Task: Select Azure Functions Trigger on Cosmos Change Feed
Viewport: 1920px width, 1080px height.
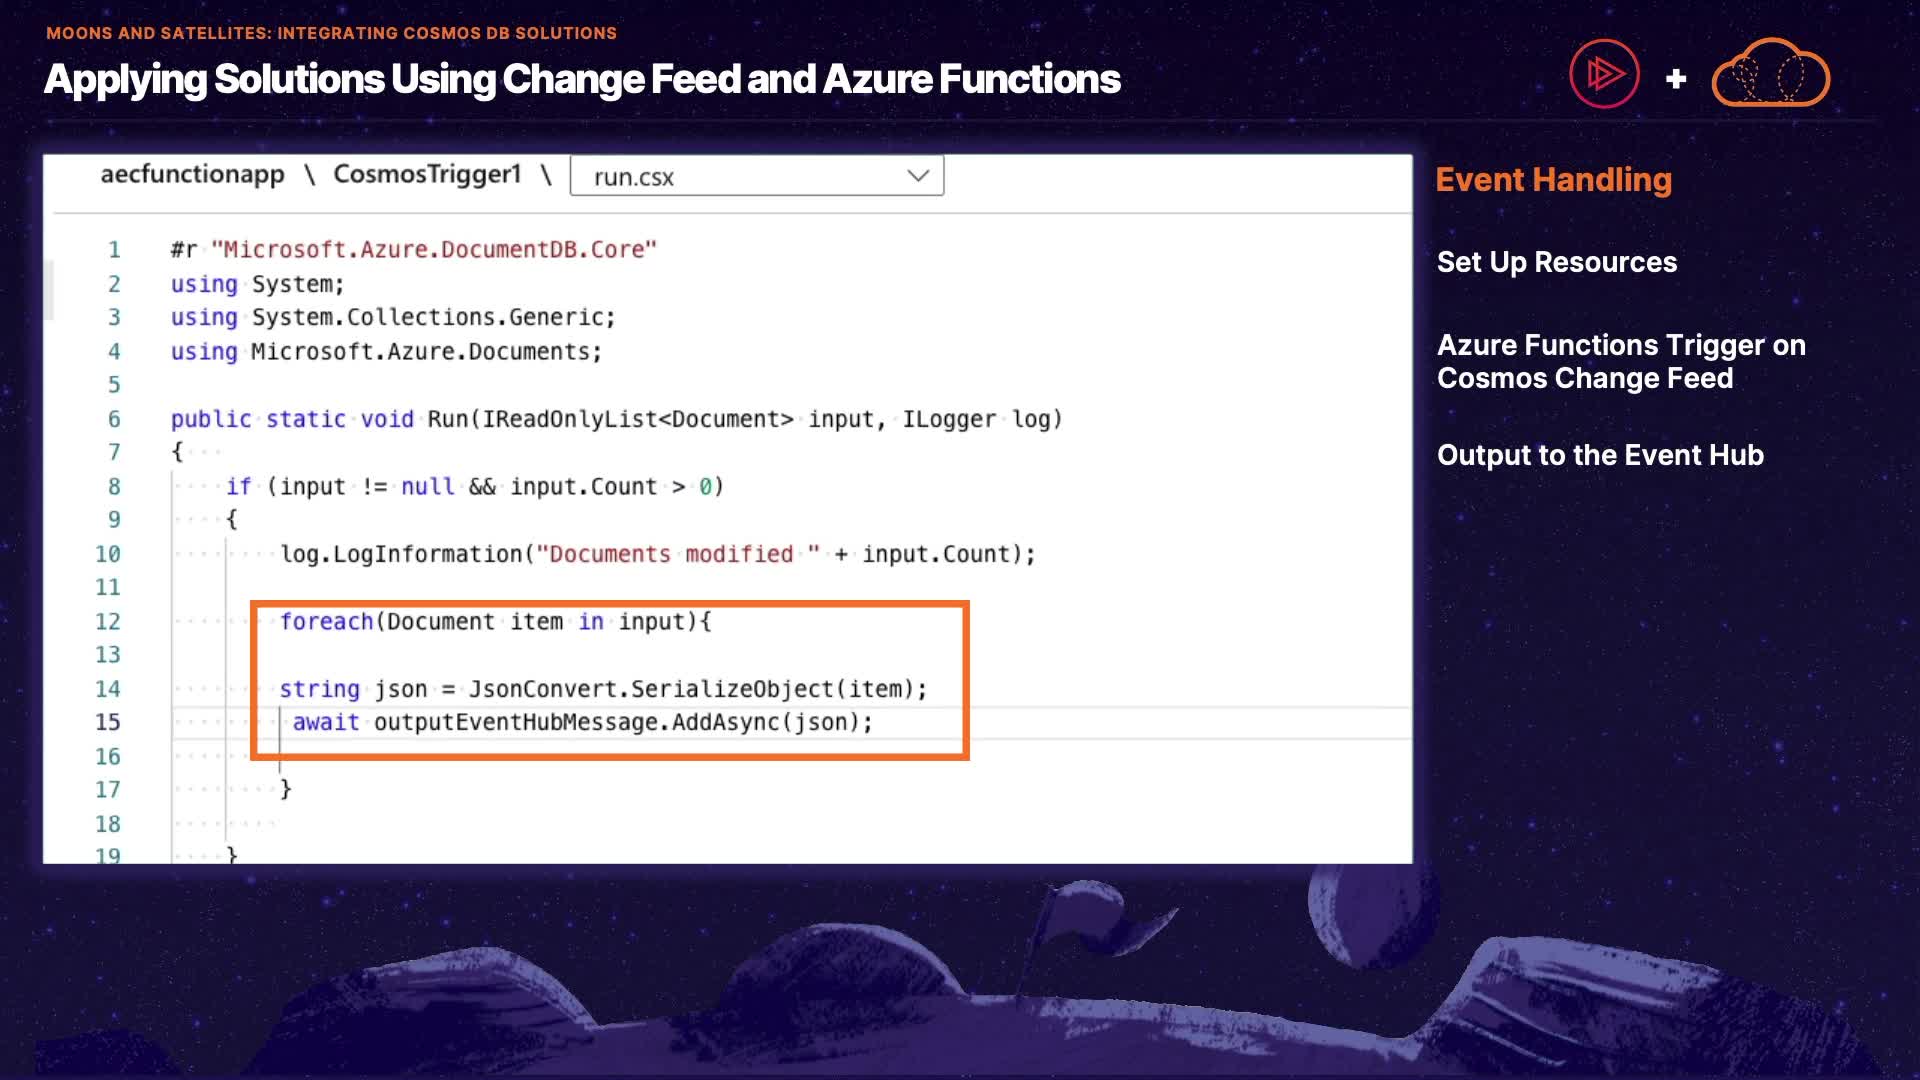Action: click(x=1620, y=361)
